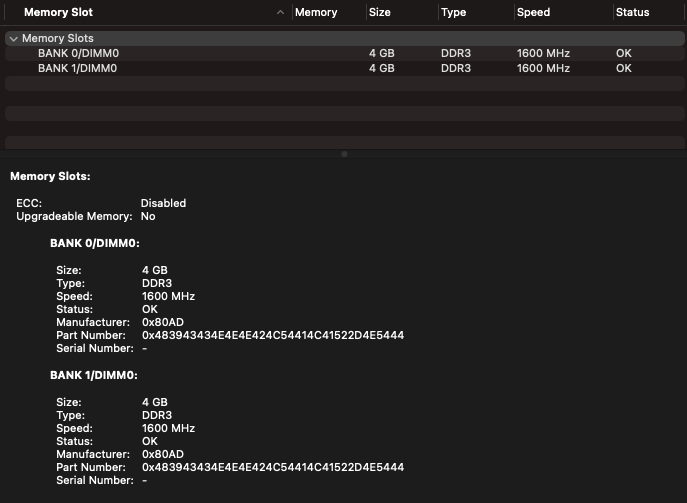
Task: Click the OK status cell of BANK 1/DIMM0 row
Action: (624, 68)
